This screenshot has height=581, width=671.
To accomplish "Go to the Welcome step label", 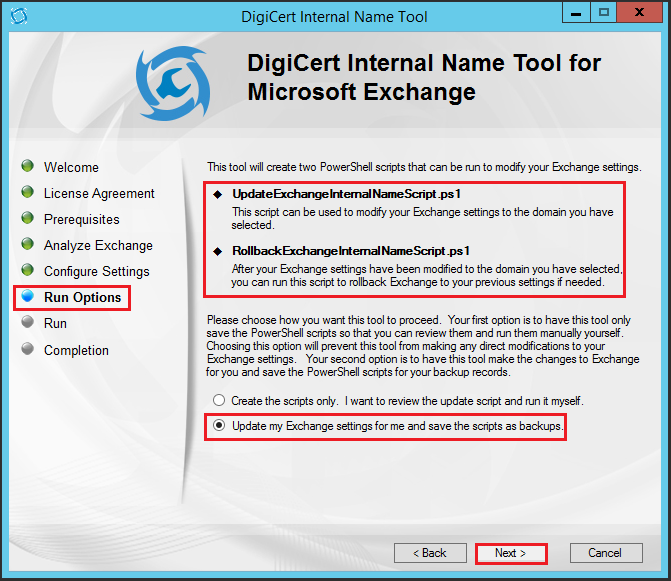I will [x=71, y=167].
